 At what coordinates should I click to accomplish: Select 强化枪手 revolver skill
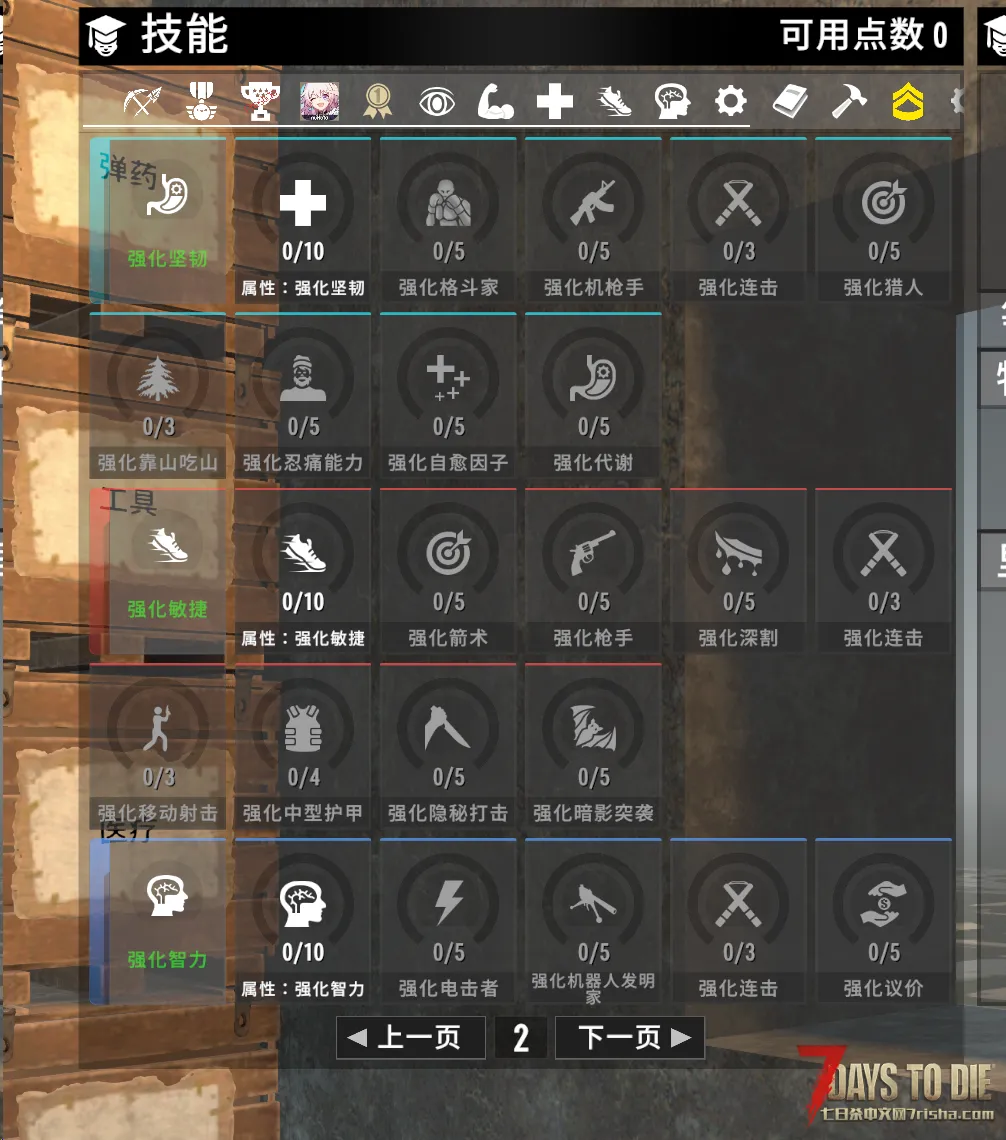(594, 571)
